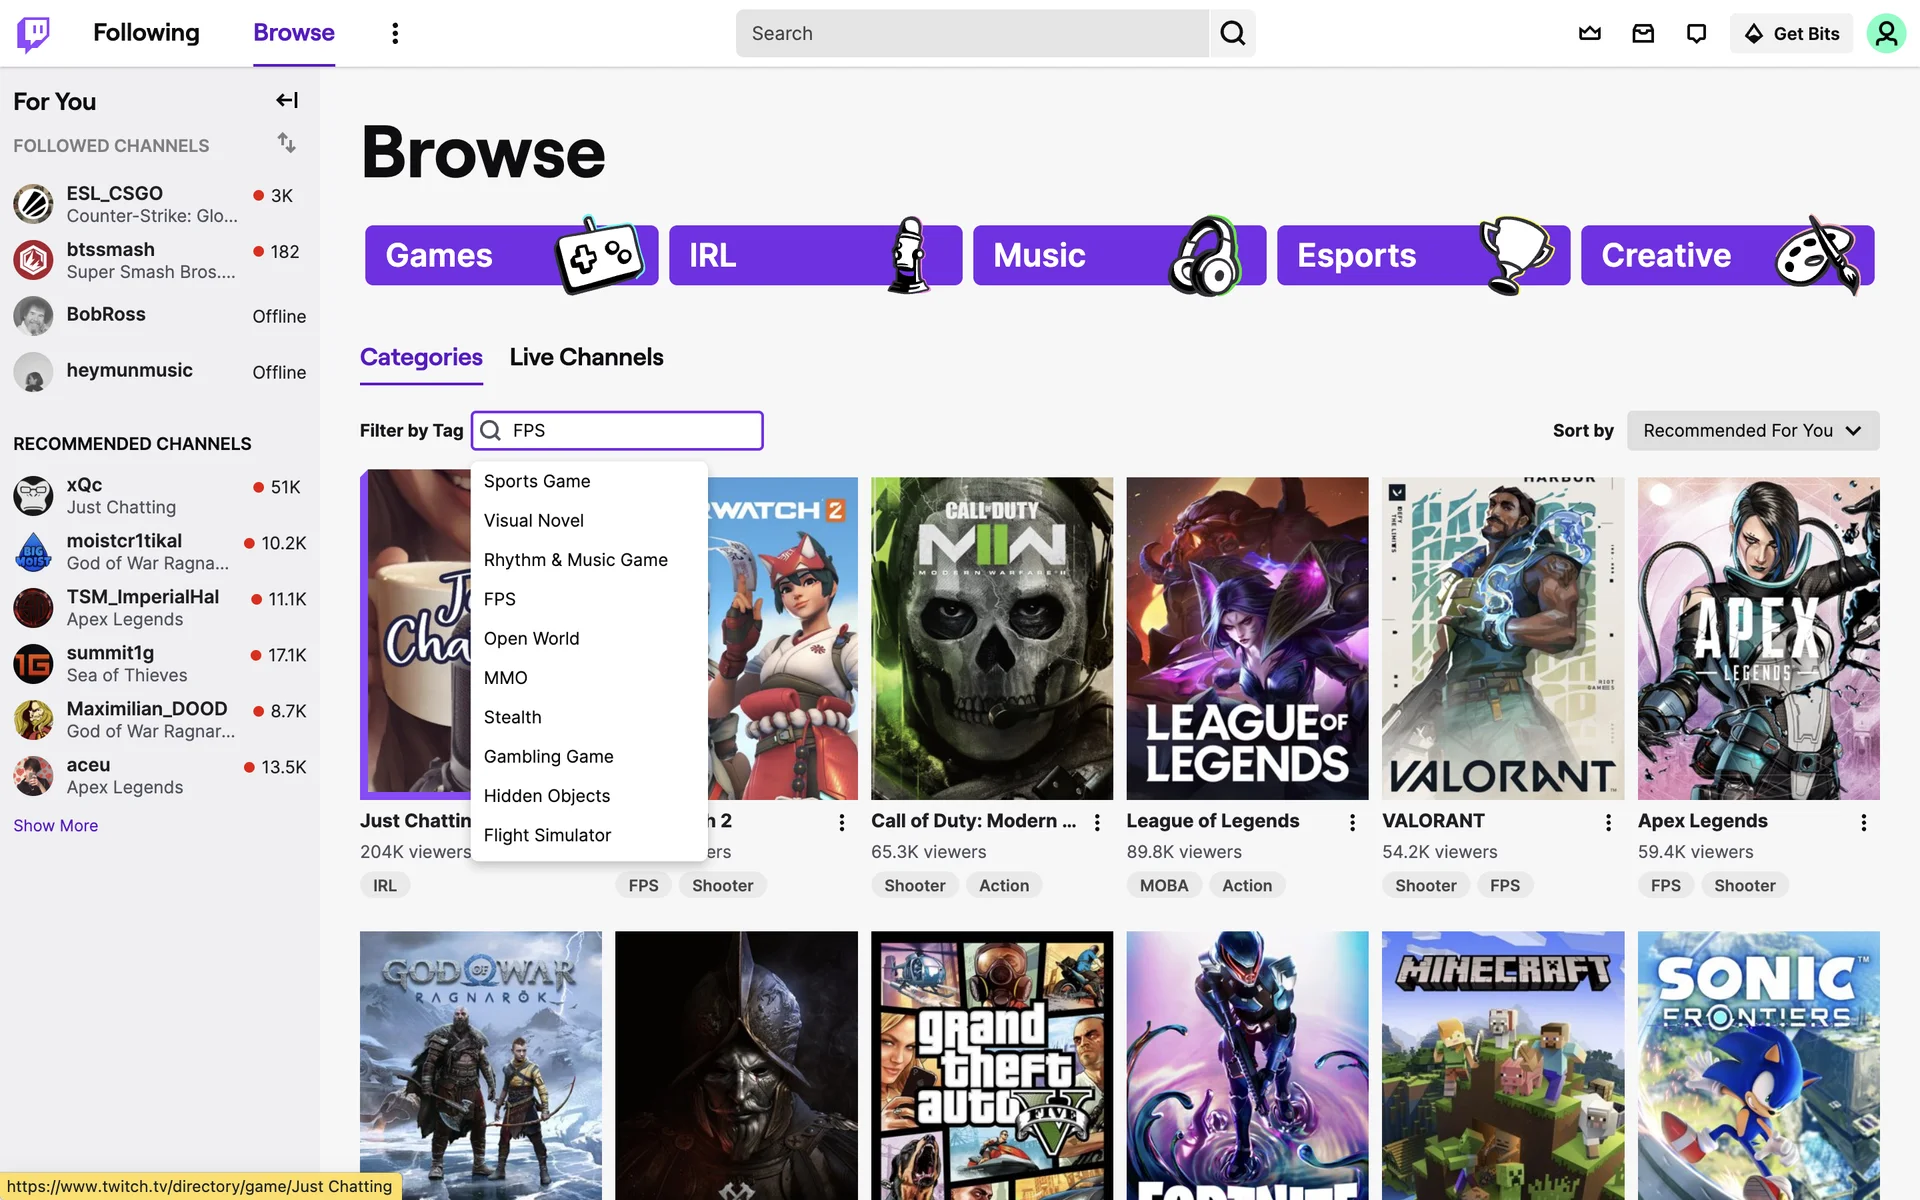This screenshot has width=1920, height=1200.
Task: Click the Show More link in sidebar
Action: click(56, 825)
